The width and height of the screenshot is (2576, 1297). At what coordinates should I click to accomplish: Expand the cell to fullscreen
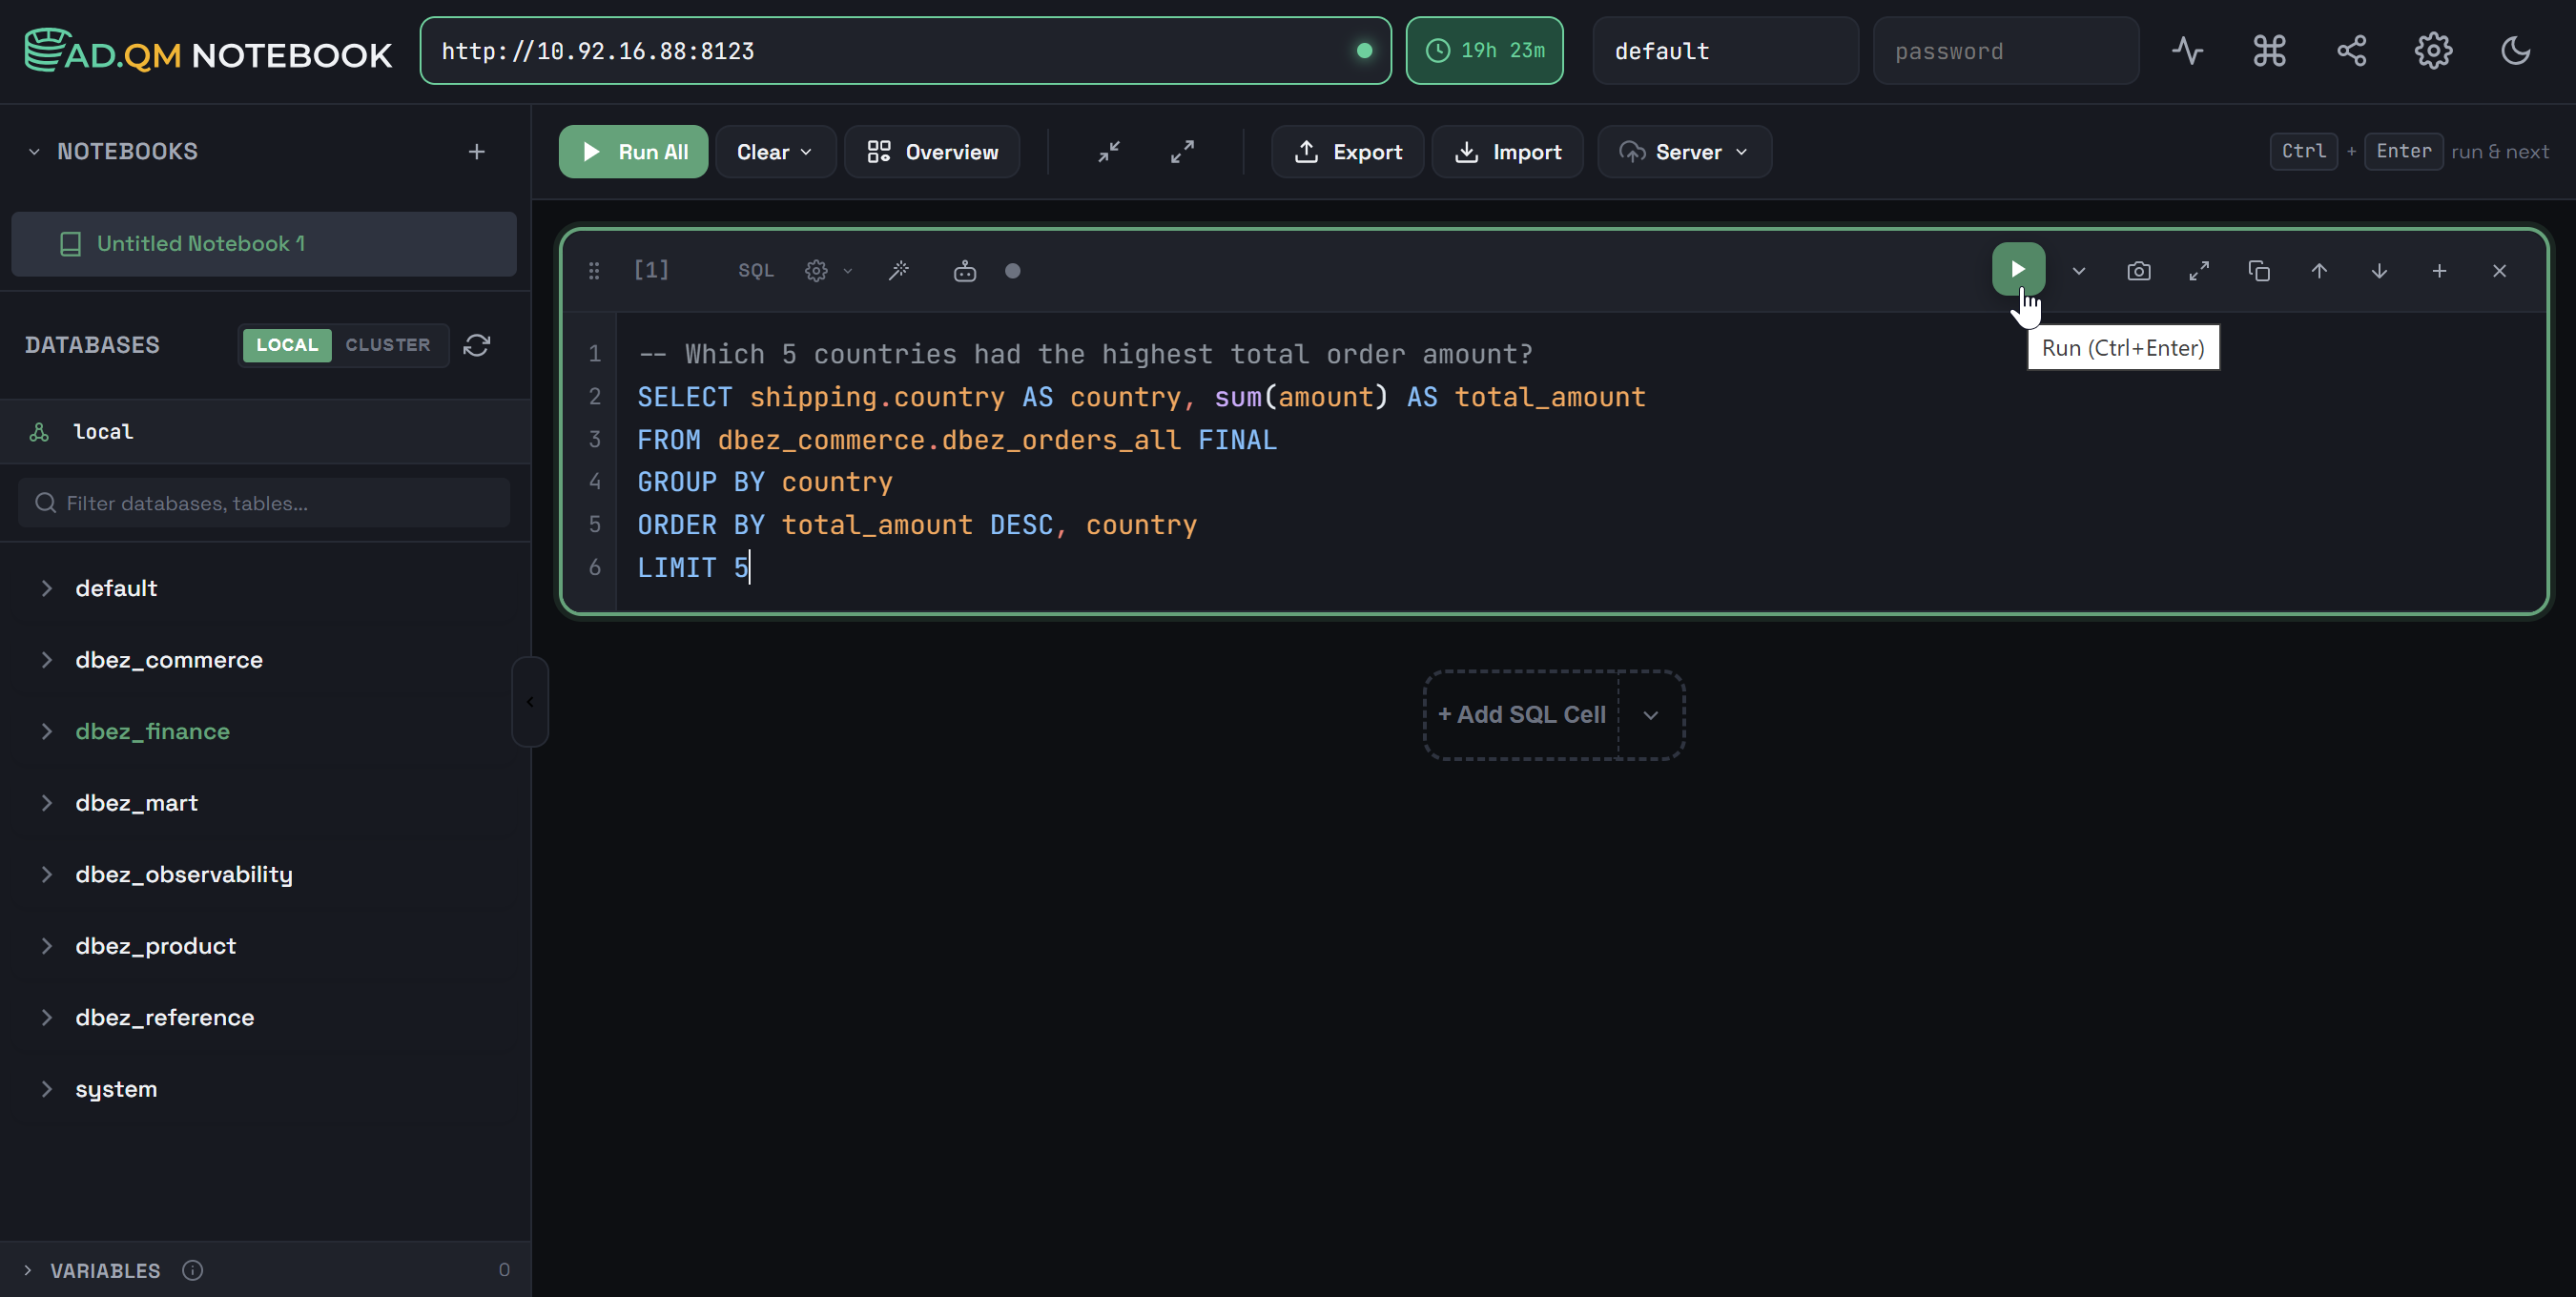pos(2199,271)
